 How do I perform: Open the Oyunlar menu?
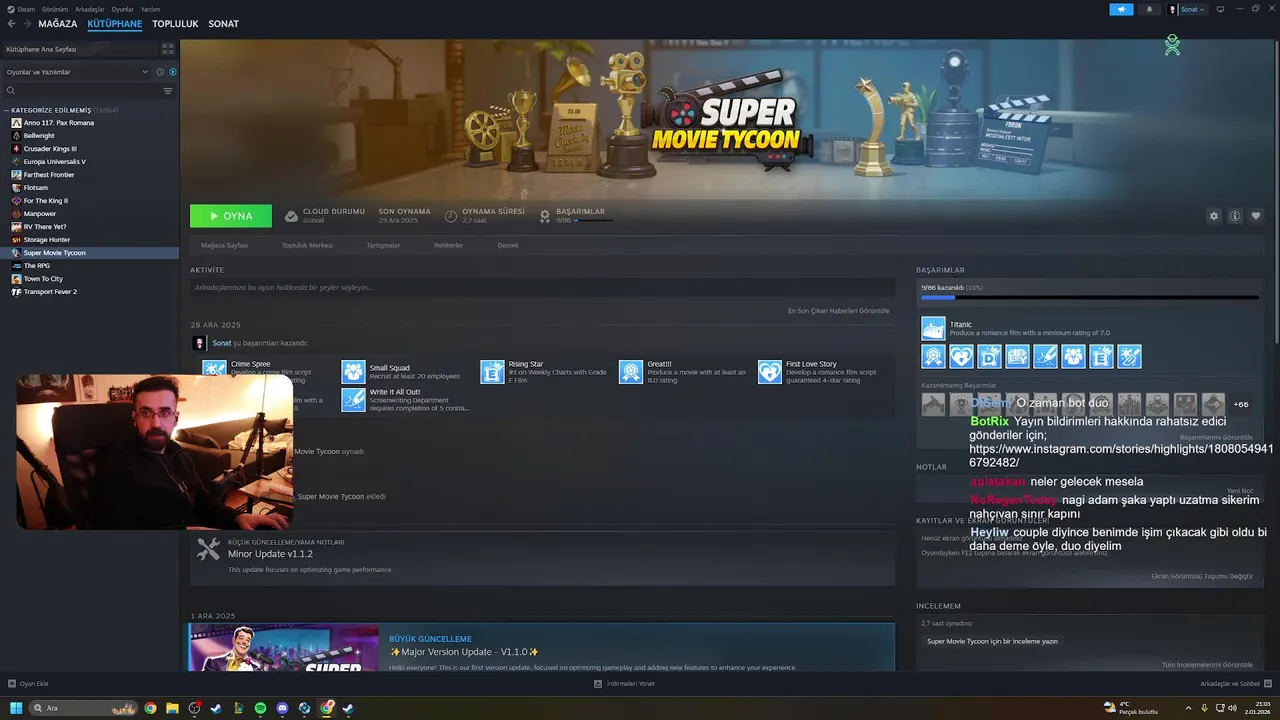pyautogui.click(x=122, y=9)
